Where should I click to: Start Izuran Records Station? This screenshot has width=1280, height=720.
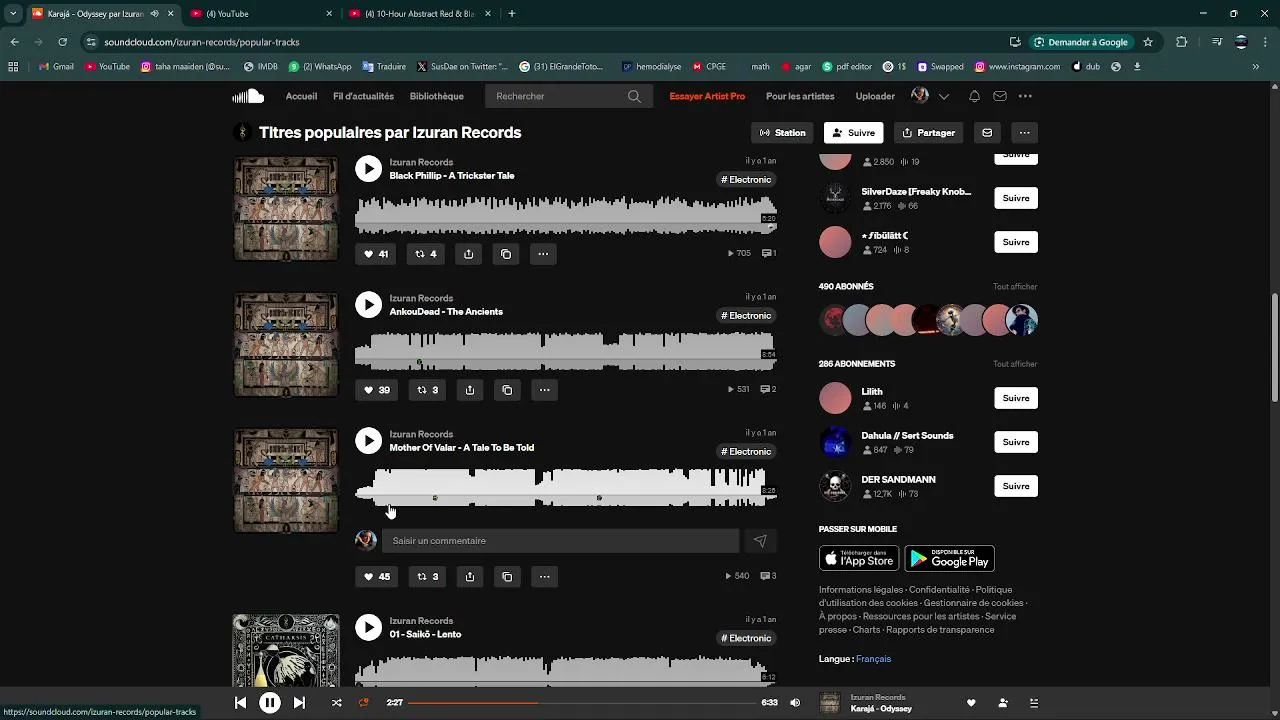[782, 133]
